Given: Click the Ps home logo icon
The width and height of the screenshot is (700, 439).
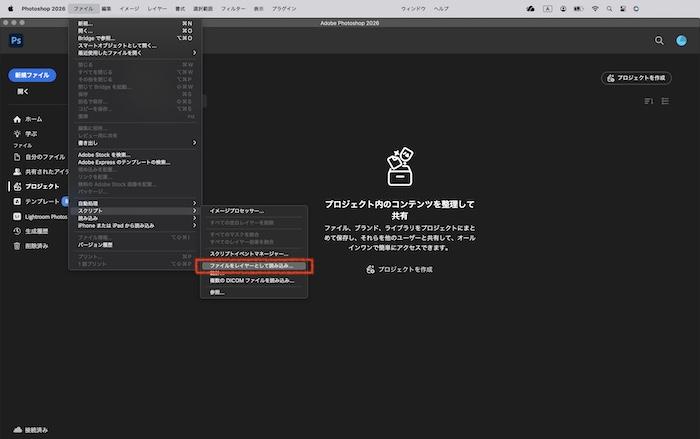Looking at the screenshot, I should click(x=16, y=41).
